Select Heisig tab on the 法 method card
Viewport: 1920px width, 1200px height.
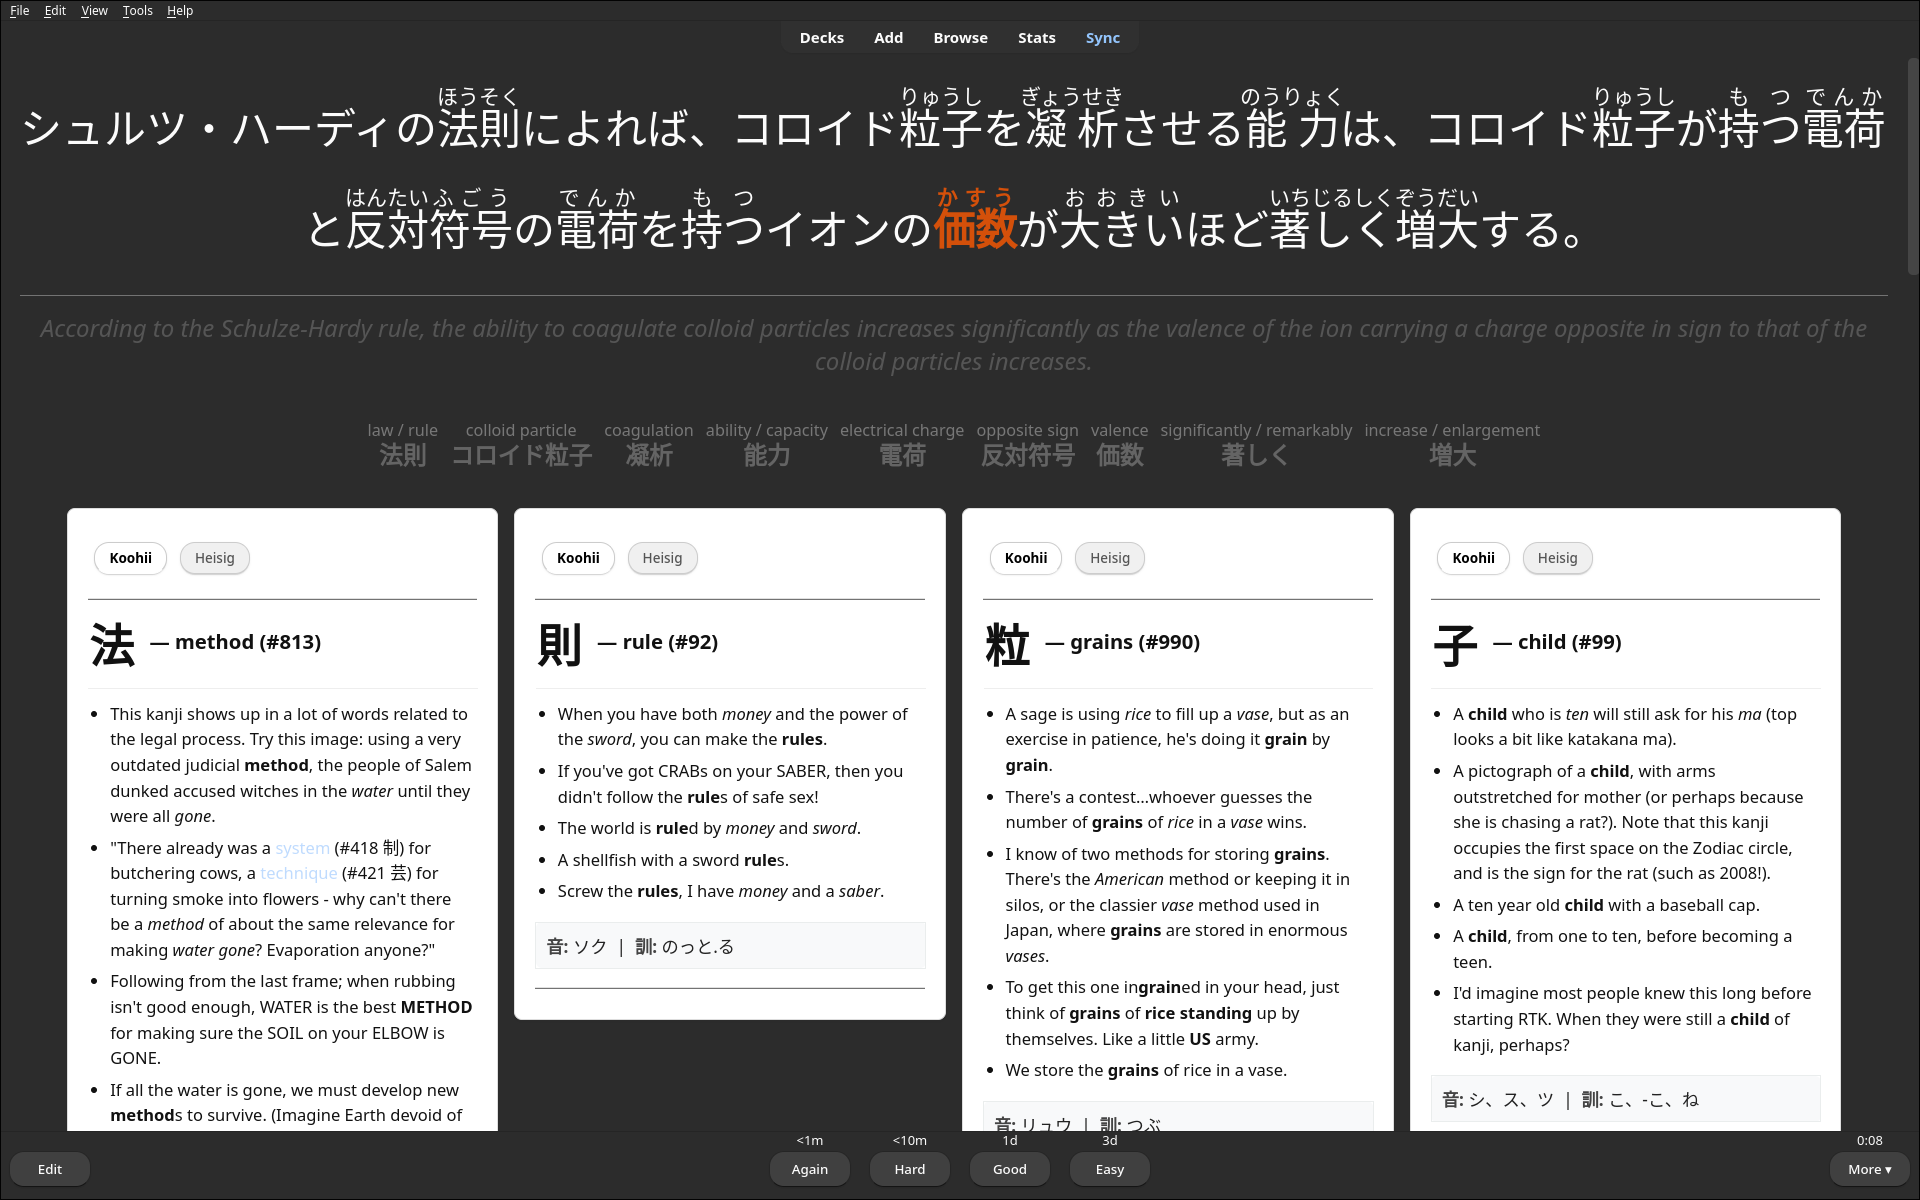[215, 558]
